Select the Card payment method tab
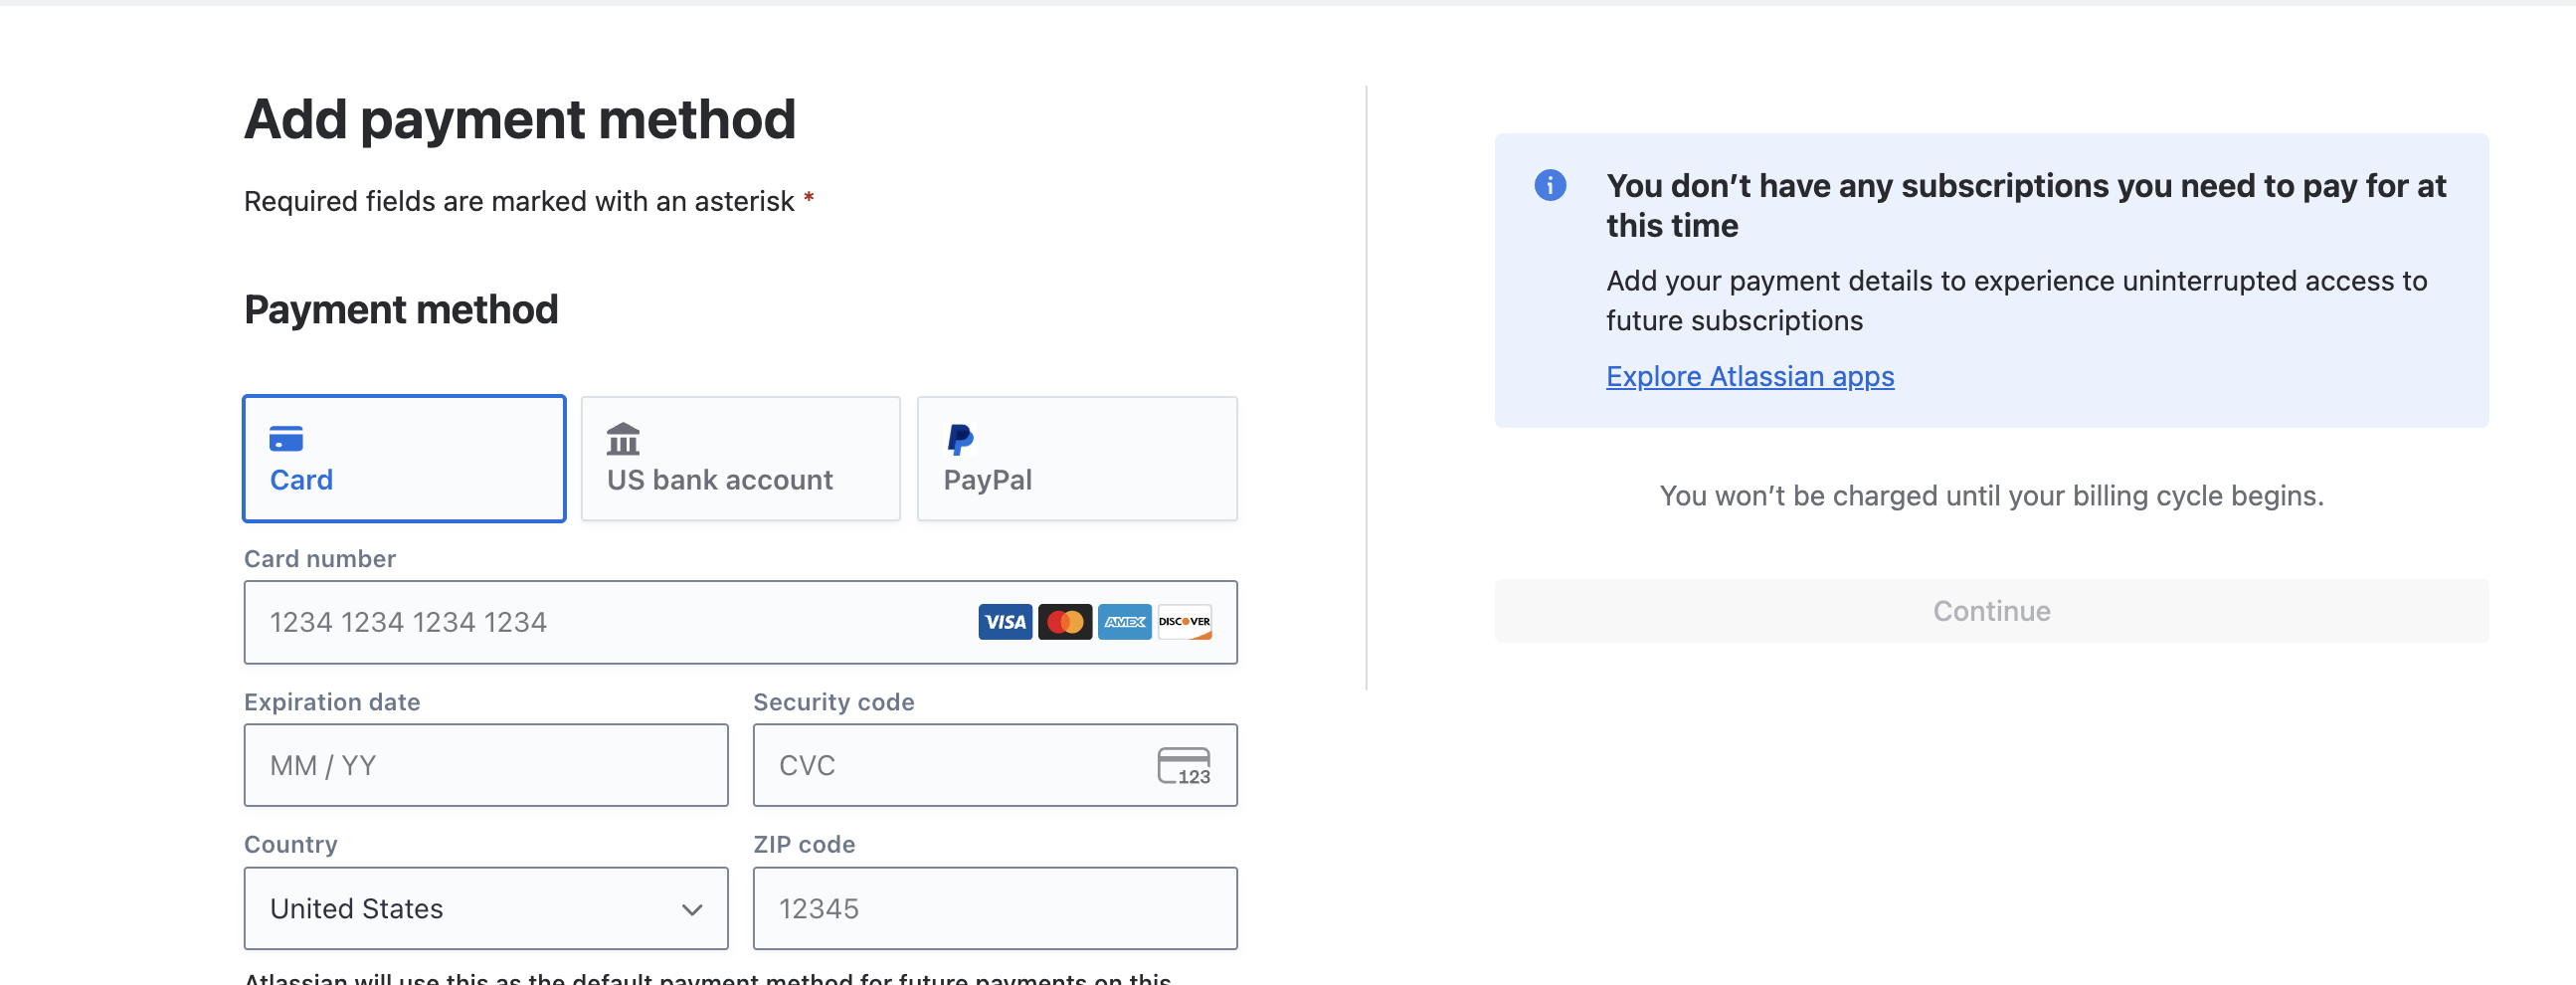This screenshot has width=2576, height=985. click(x=404, y=459)
